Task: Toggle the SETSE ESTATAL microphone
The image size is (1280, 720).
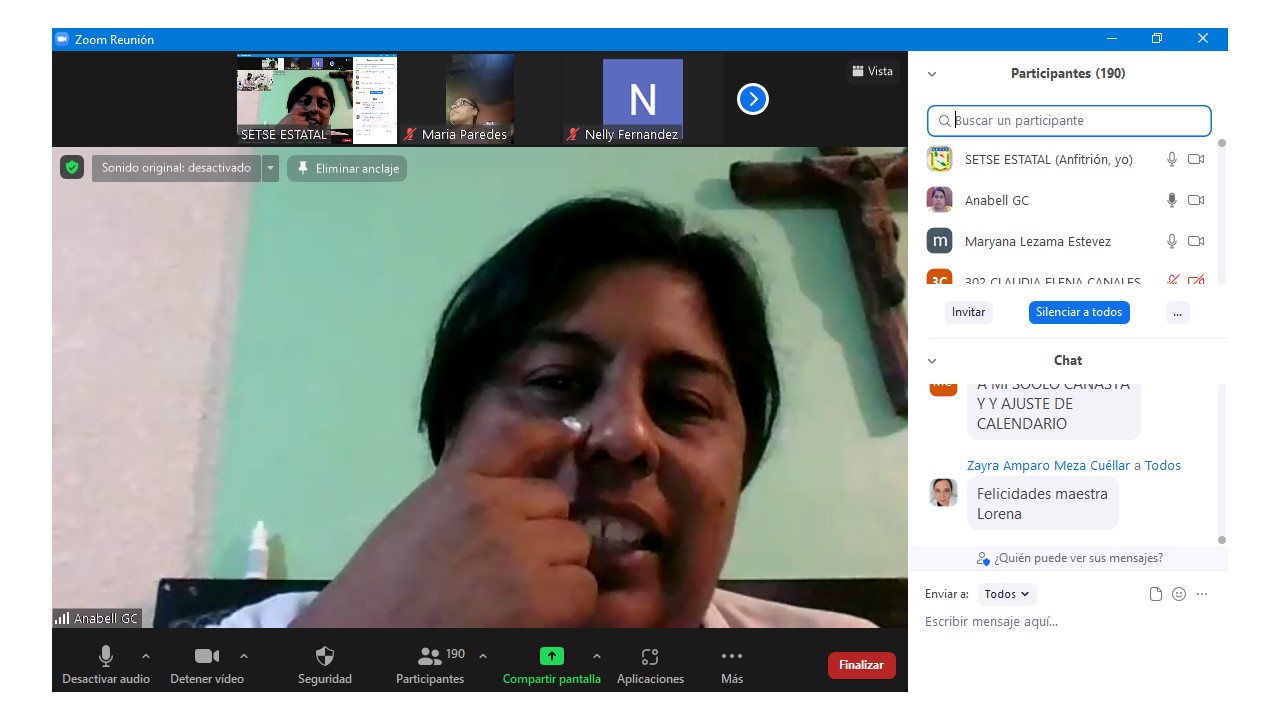Action: (x=1172, y=159)
